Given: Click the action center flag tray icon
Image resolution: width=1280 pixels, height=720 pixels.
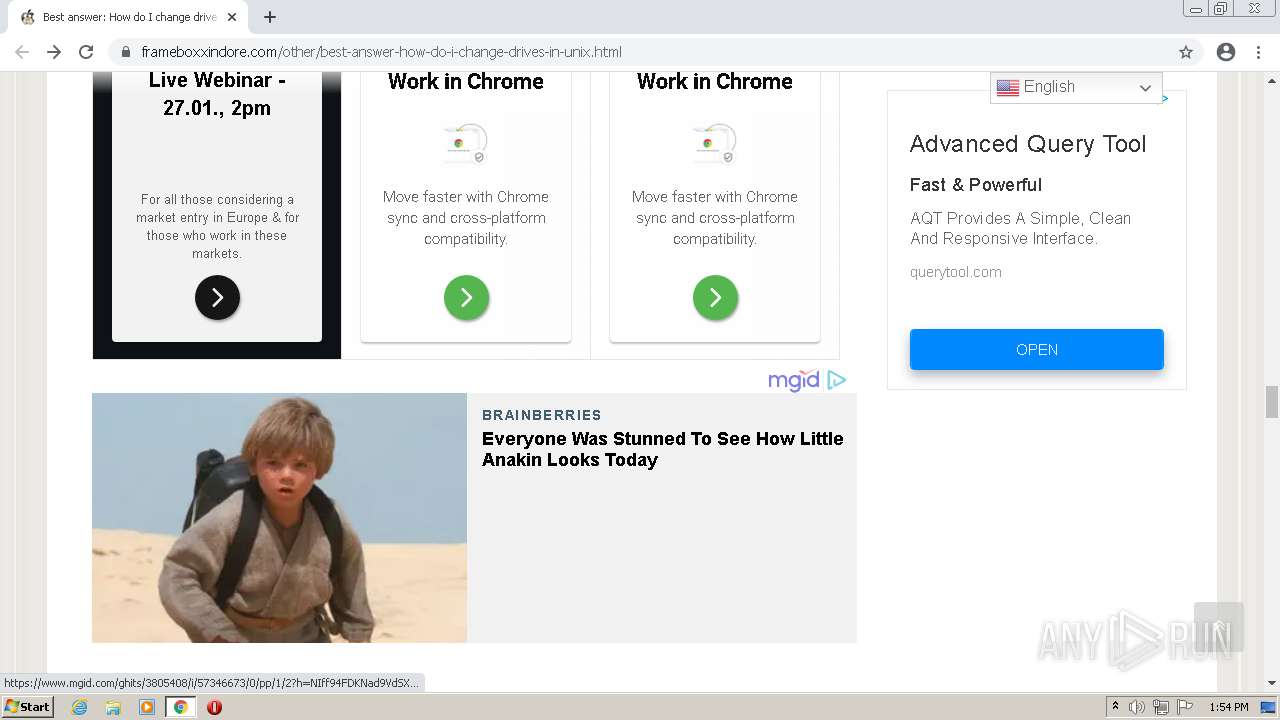Looking at the screenshot, I should [x=1185, y=707].
